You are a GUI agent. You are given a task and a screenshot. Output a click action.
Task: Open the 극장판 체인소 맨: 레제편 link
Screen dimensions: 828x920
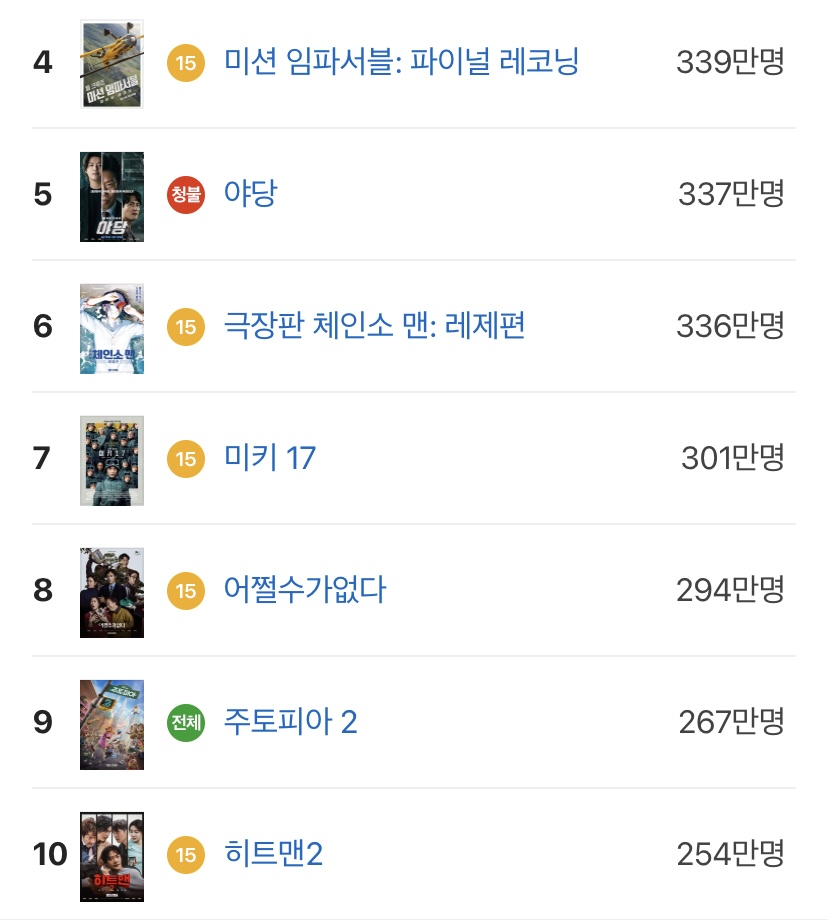[374, 326]
